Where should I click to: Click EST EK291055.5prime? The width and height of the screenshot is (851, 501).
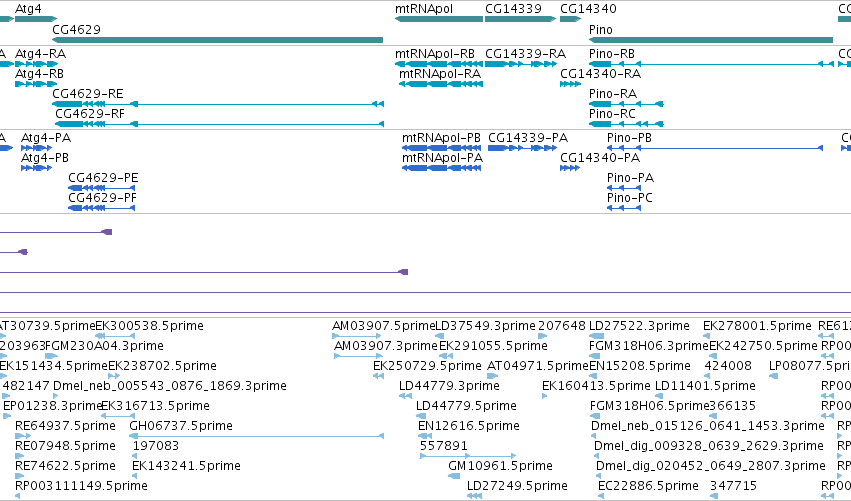coord(493,346)
